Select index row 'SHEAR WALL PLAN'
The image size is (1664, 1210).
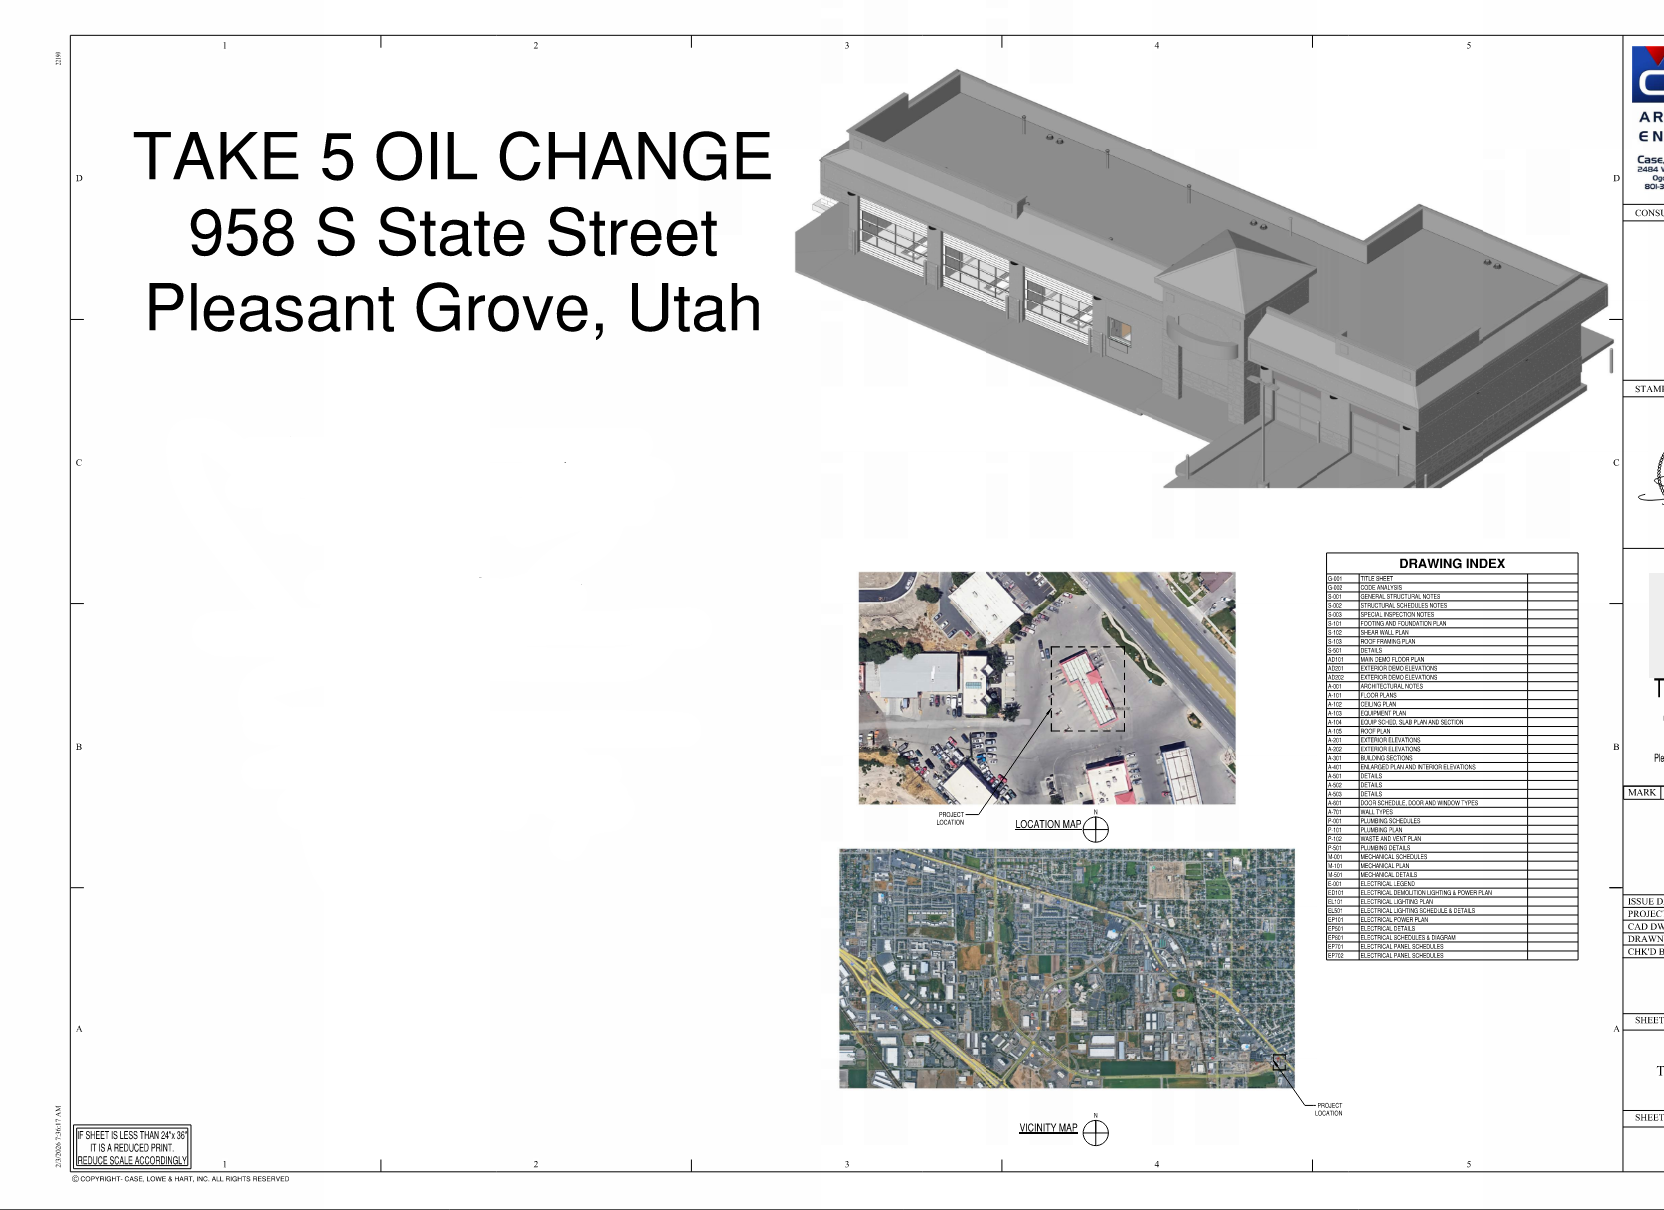point(1452,633)
